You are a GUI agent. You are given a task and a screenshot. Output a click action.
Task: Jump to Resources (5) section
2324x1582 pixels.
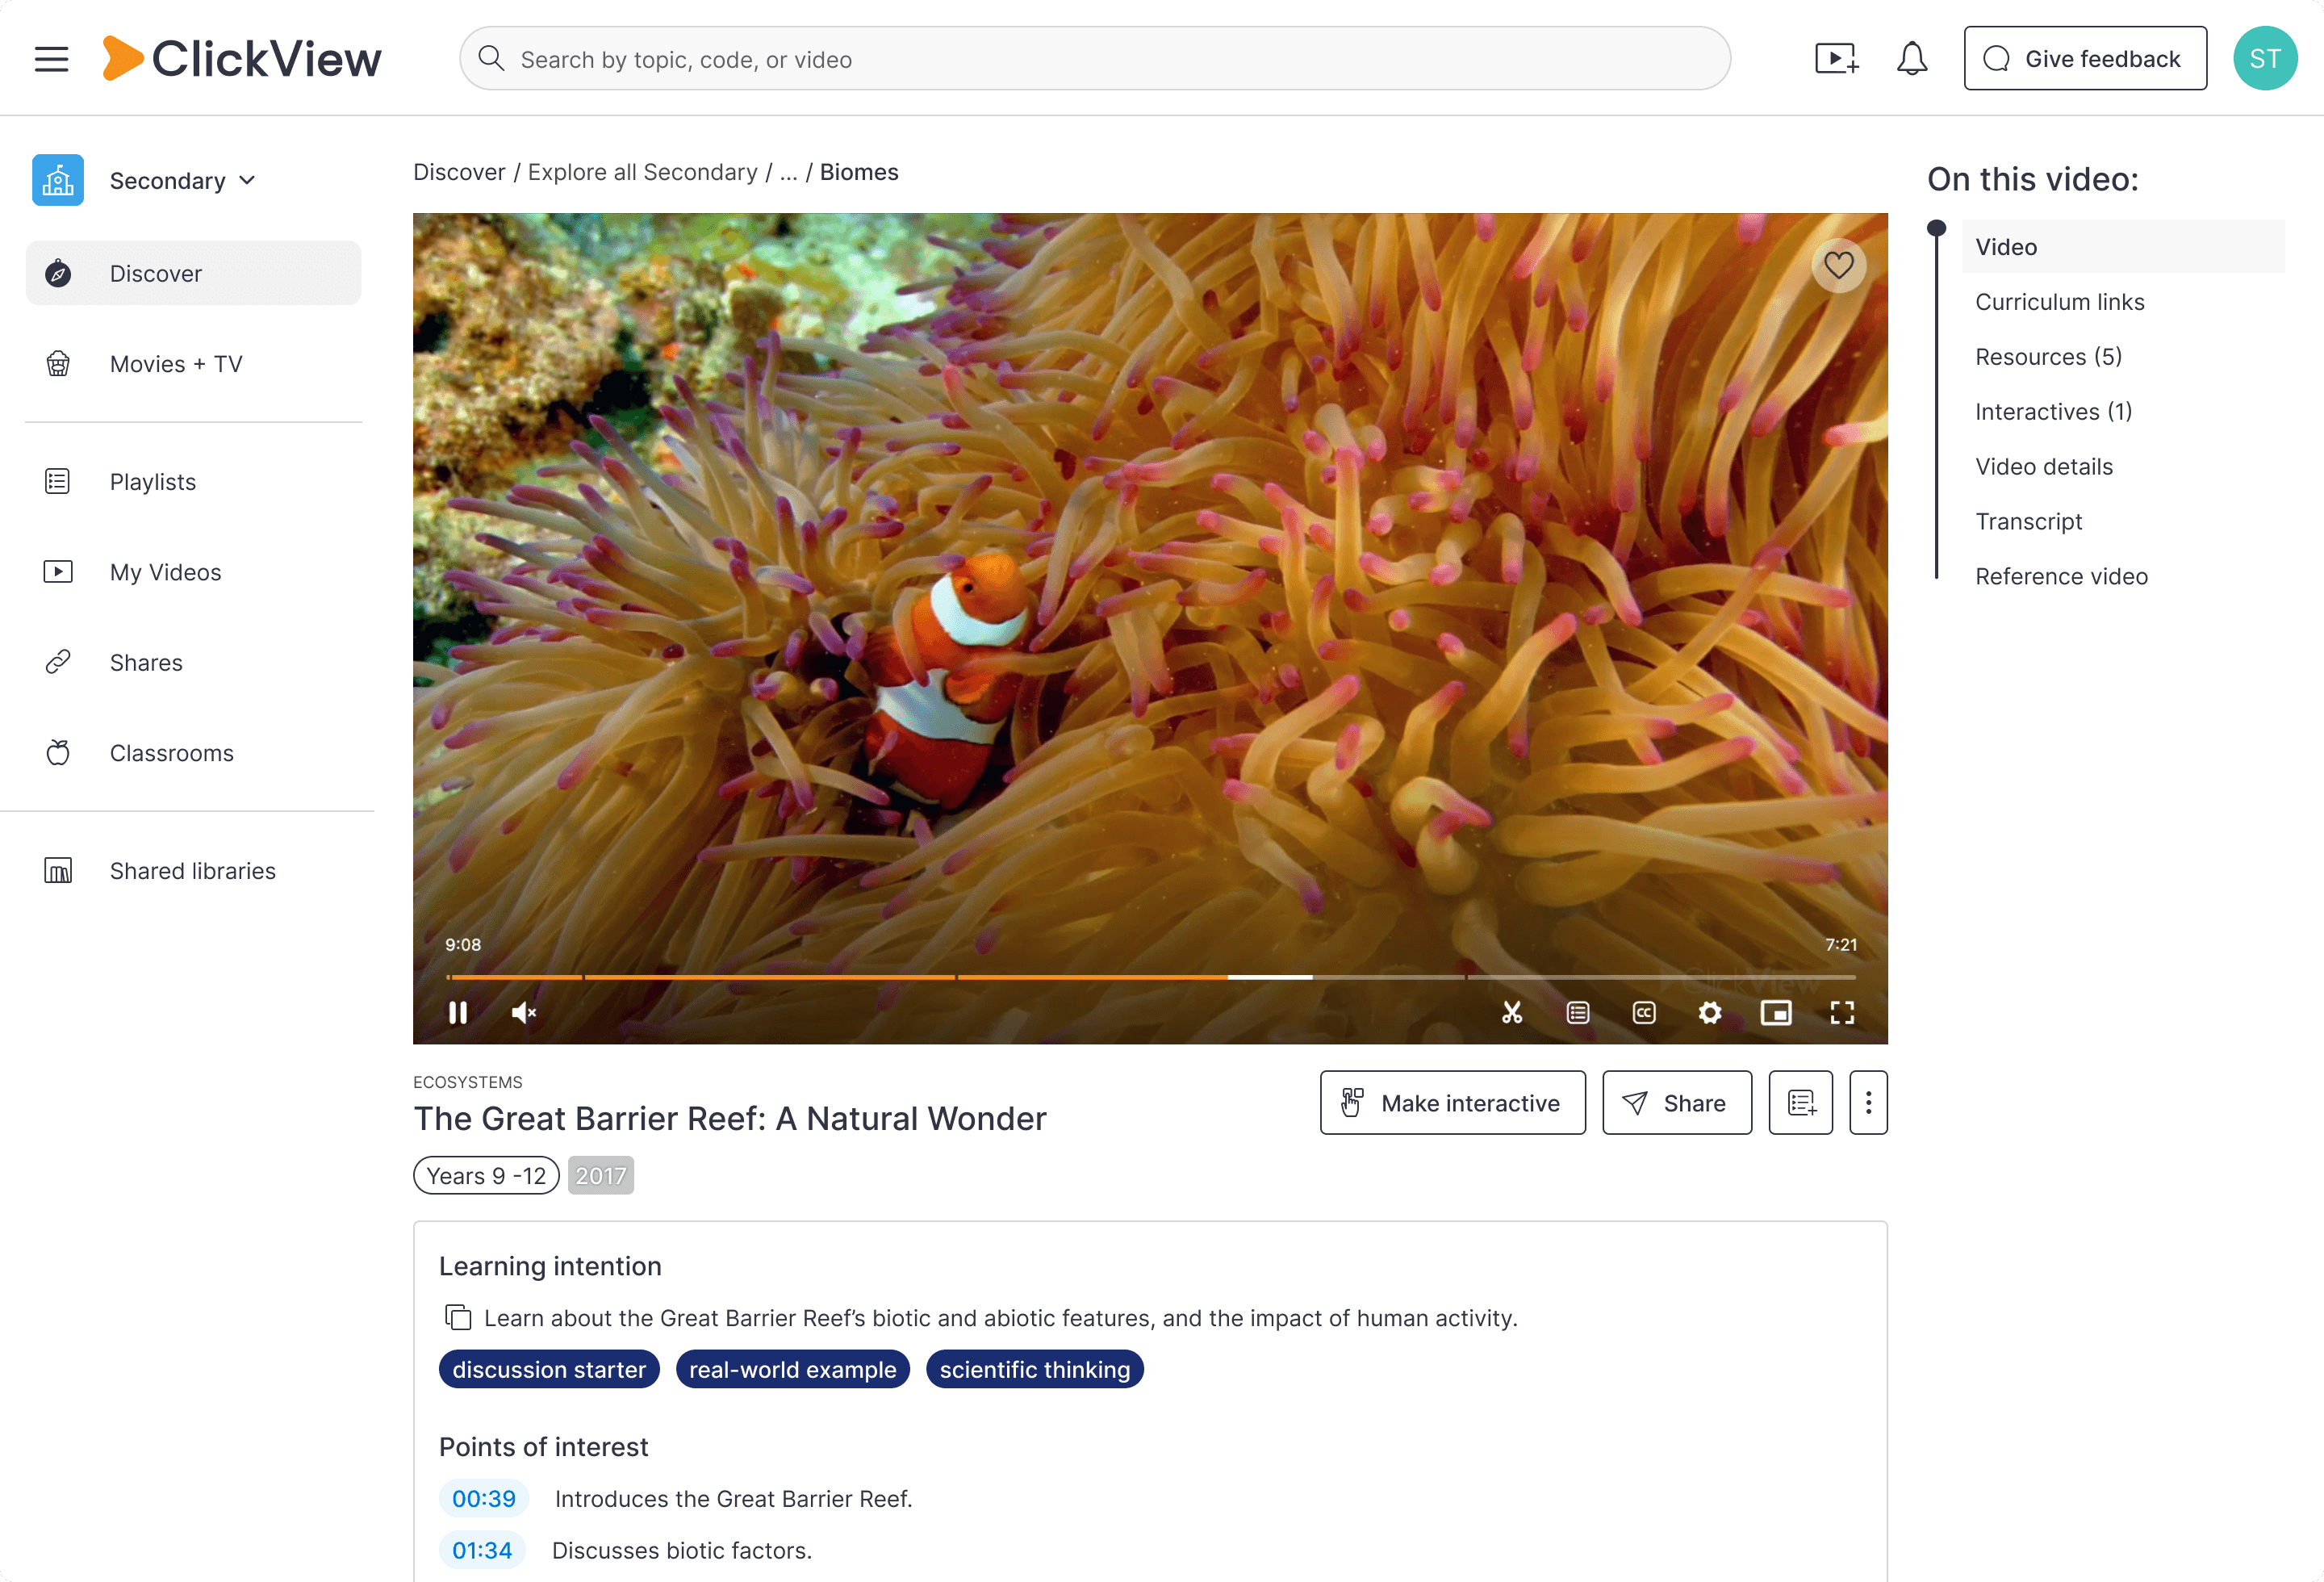pyautogui.click(x=2048, y=357)
